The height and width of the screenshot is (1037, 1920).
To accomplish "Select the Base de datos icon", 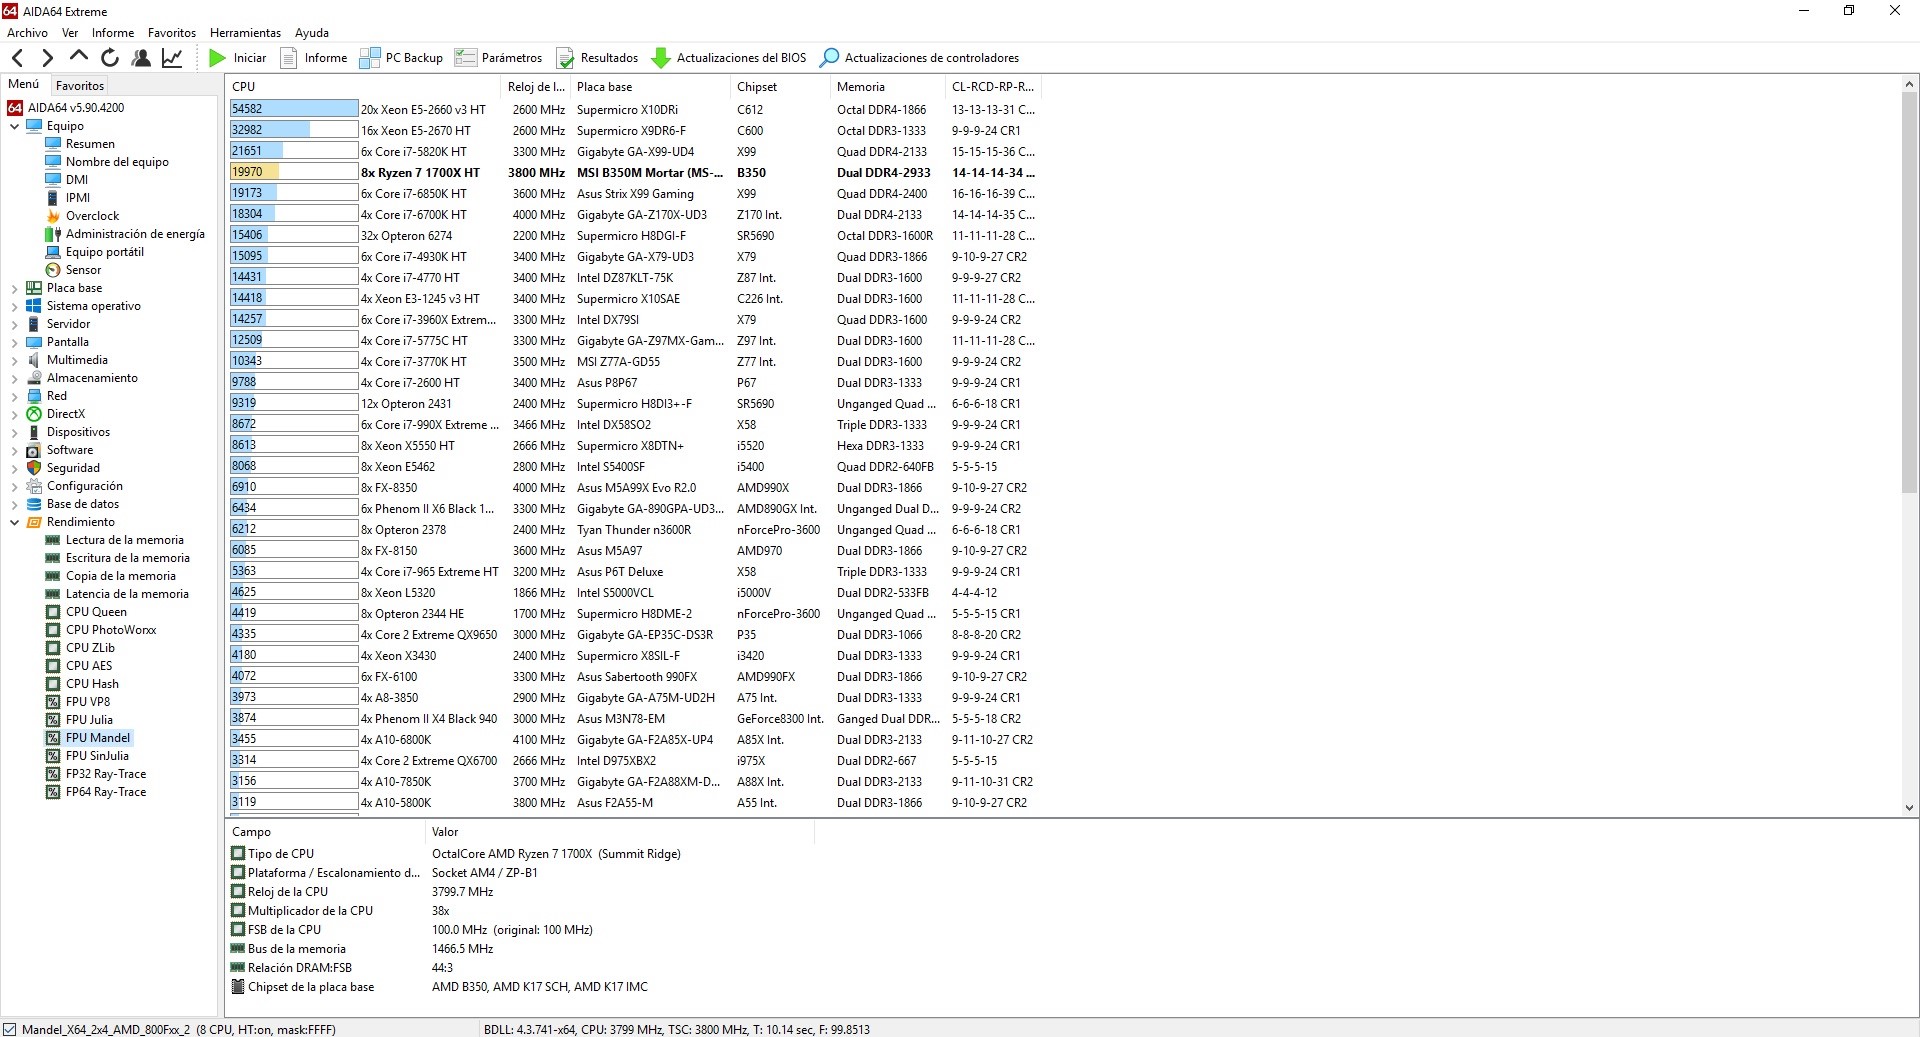I will [34, 504].
